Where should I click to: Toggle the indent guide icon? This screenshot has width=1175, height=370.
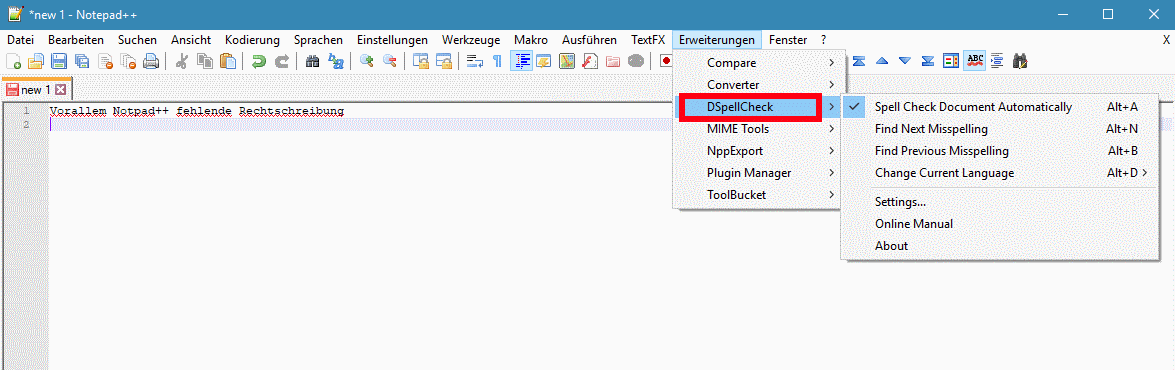click(x=521, y=61)
